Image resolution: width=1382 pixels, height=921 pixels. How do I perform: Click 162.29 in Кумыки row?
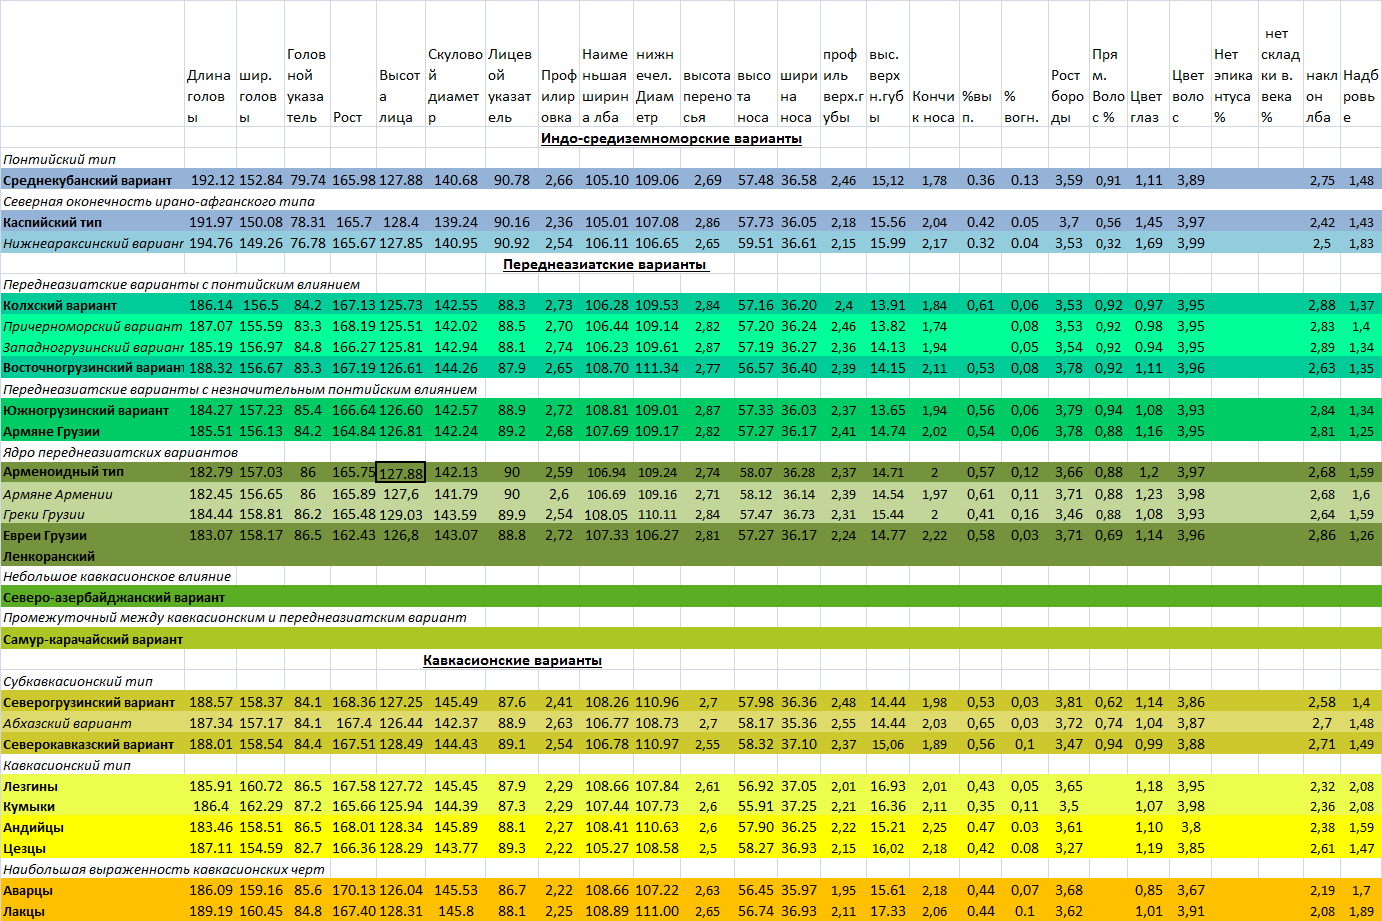[x=261, y=806]
